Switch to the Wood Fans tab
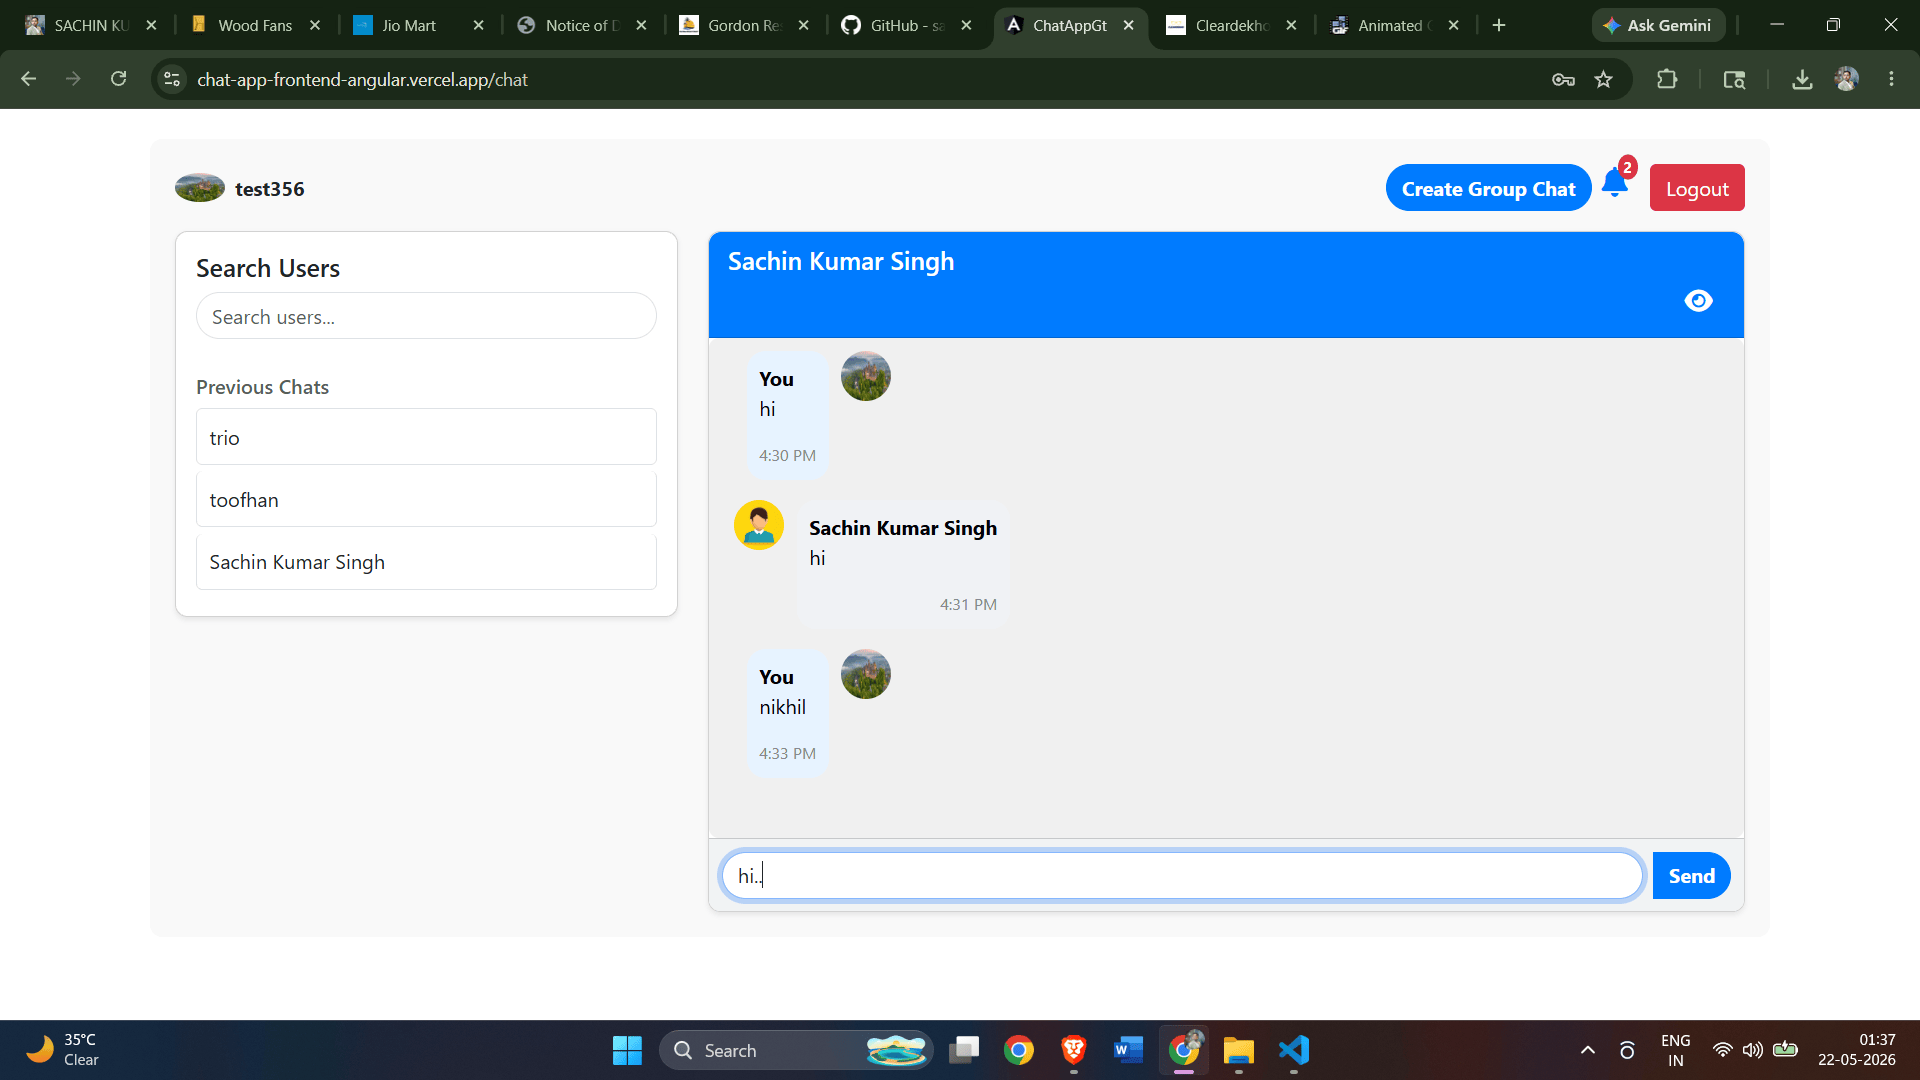Image resolution: width=1920 pixels, height=1080 pixels. 255,25
